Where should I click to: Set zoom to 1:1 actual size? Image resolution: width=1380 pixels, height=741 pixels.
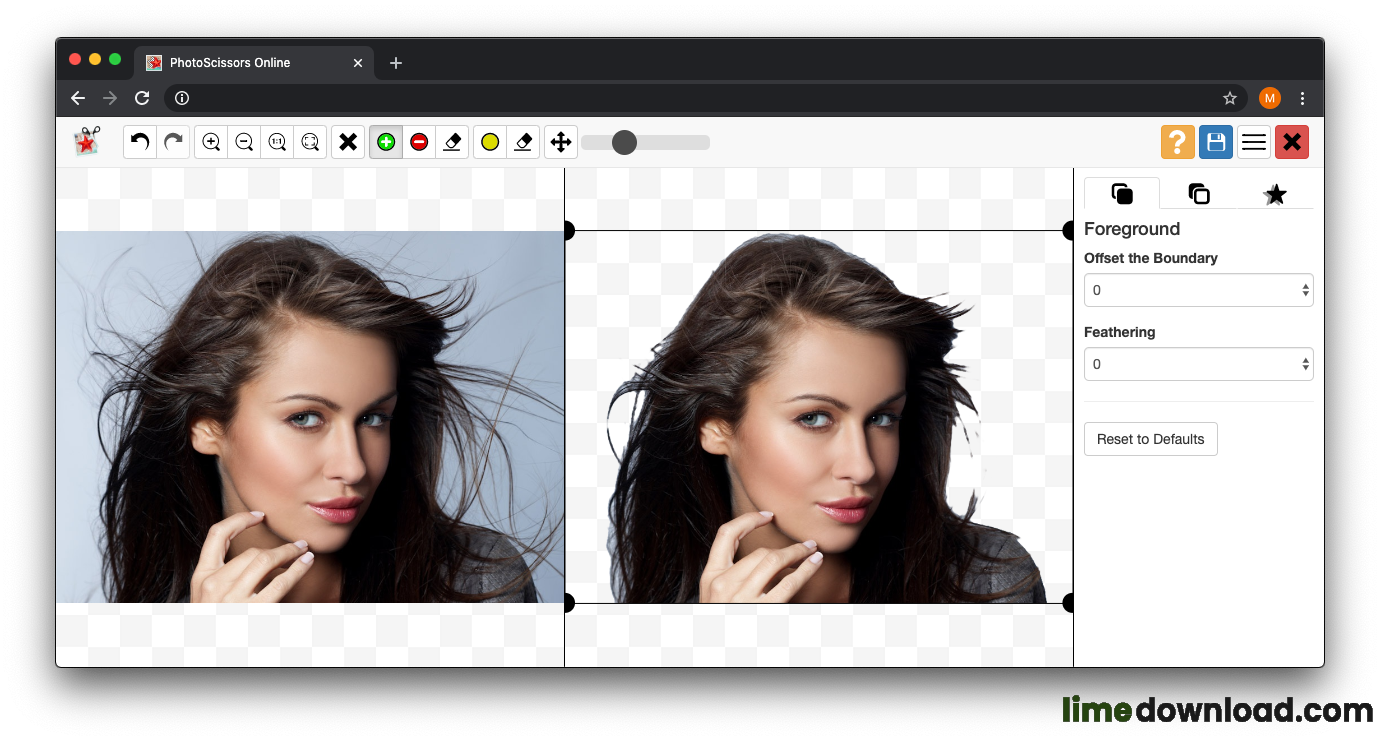coord(277,142)
